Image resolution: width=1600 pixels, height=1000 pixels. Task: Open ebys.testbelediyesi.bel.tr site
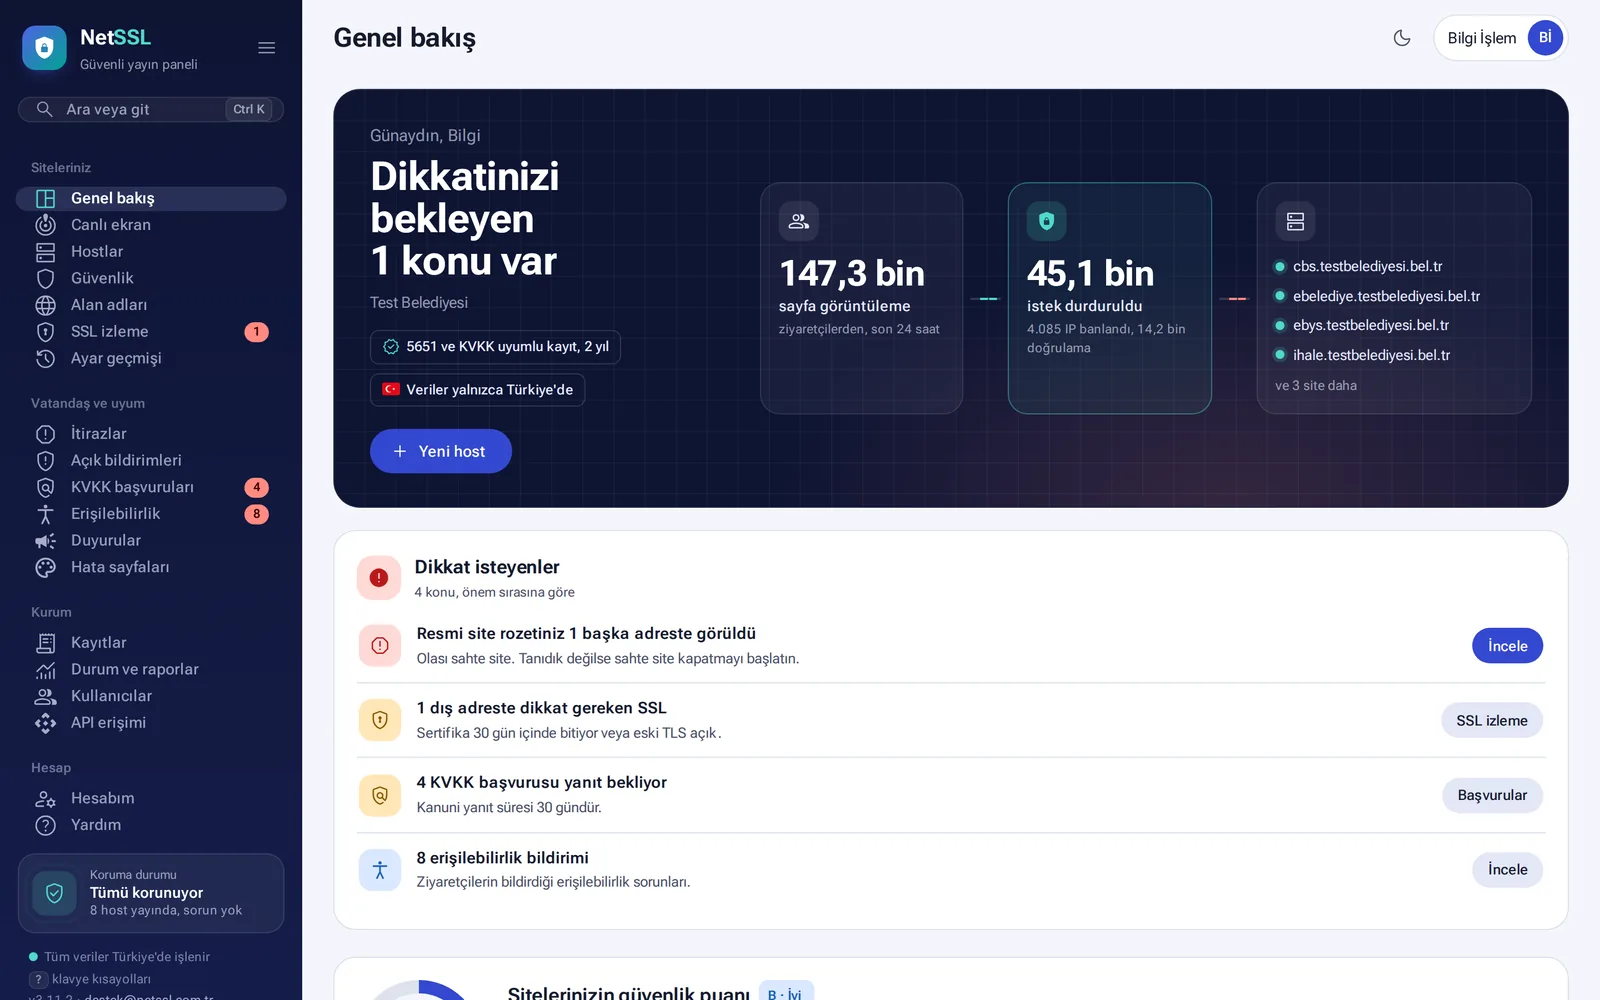[1371, 325]
